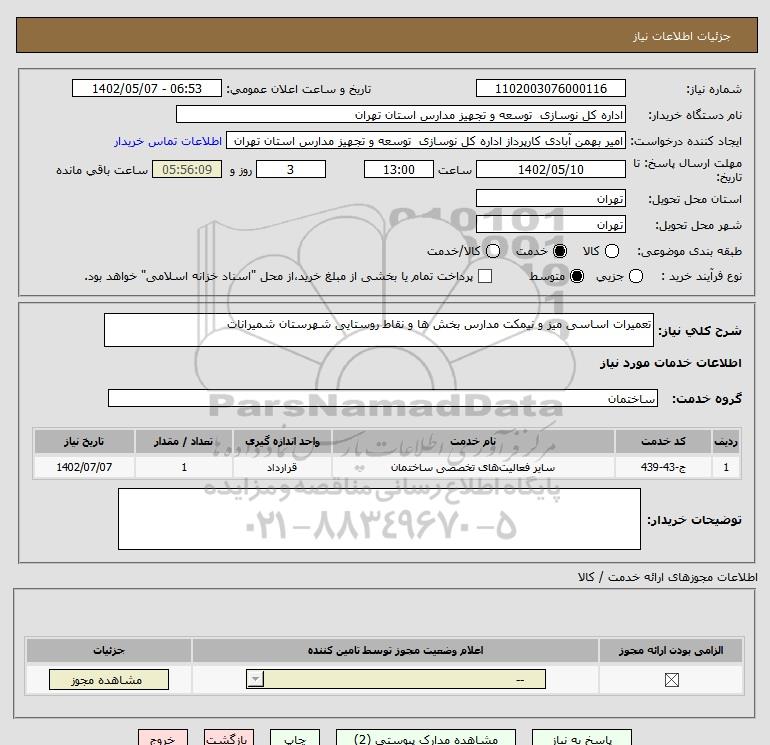Click the general need description text box
The image size is (770, 745).
tap(379, 330)
